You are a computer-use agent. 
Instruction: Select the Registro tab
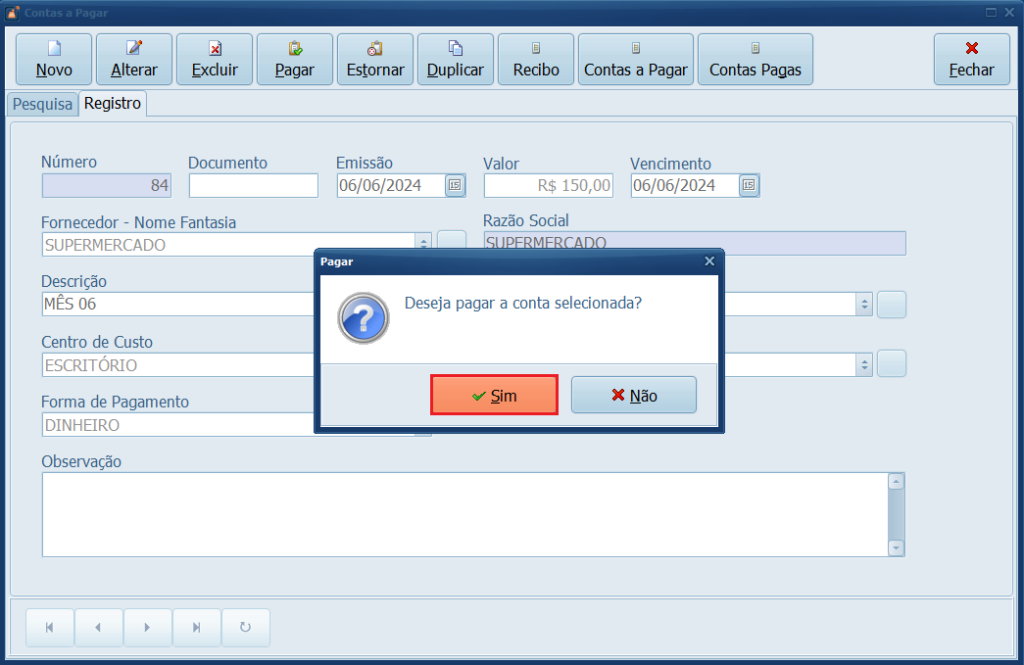[x=113, y=103]
